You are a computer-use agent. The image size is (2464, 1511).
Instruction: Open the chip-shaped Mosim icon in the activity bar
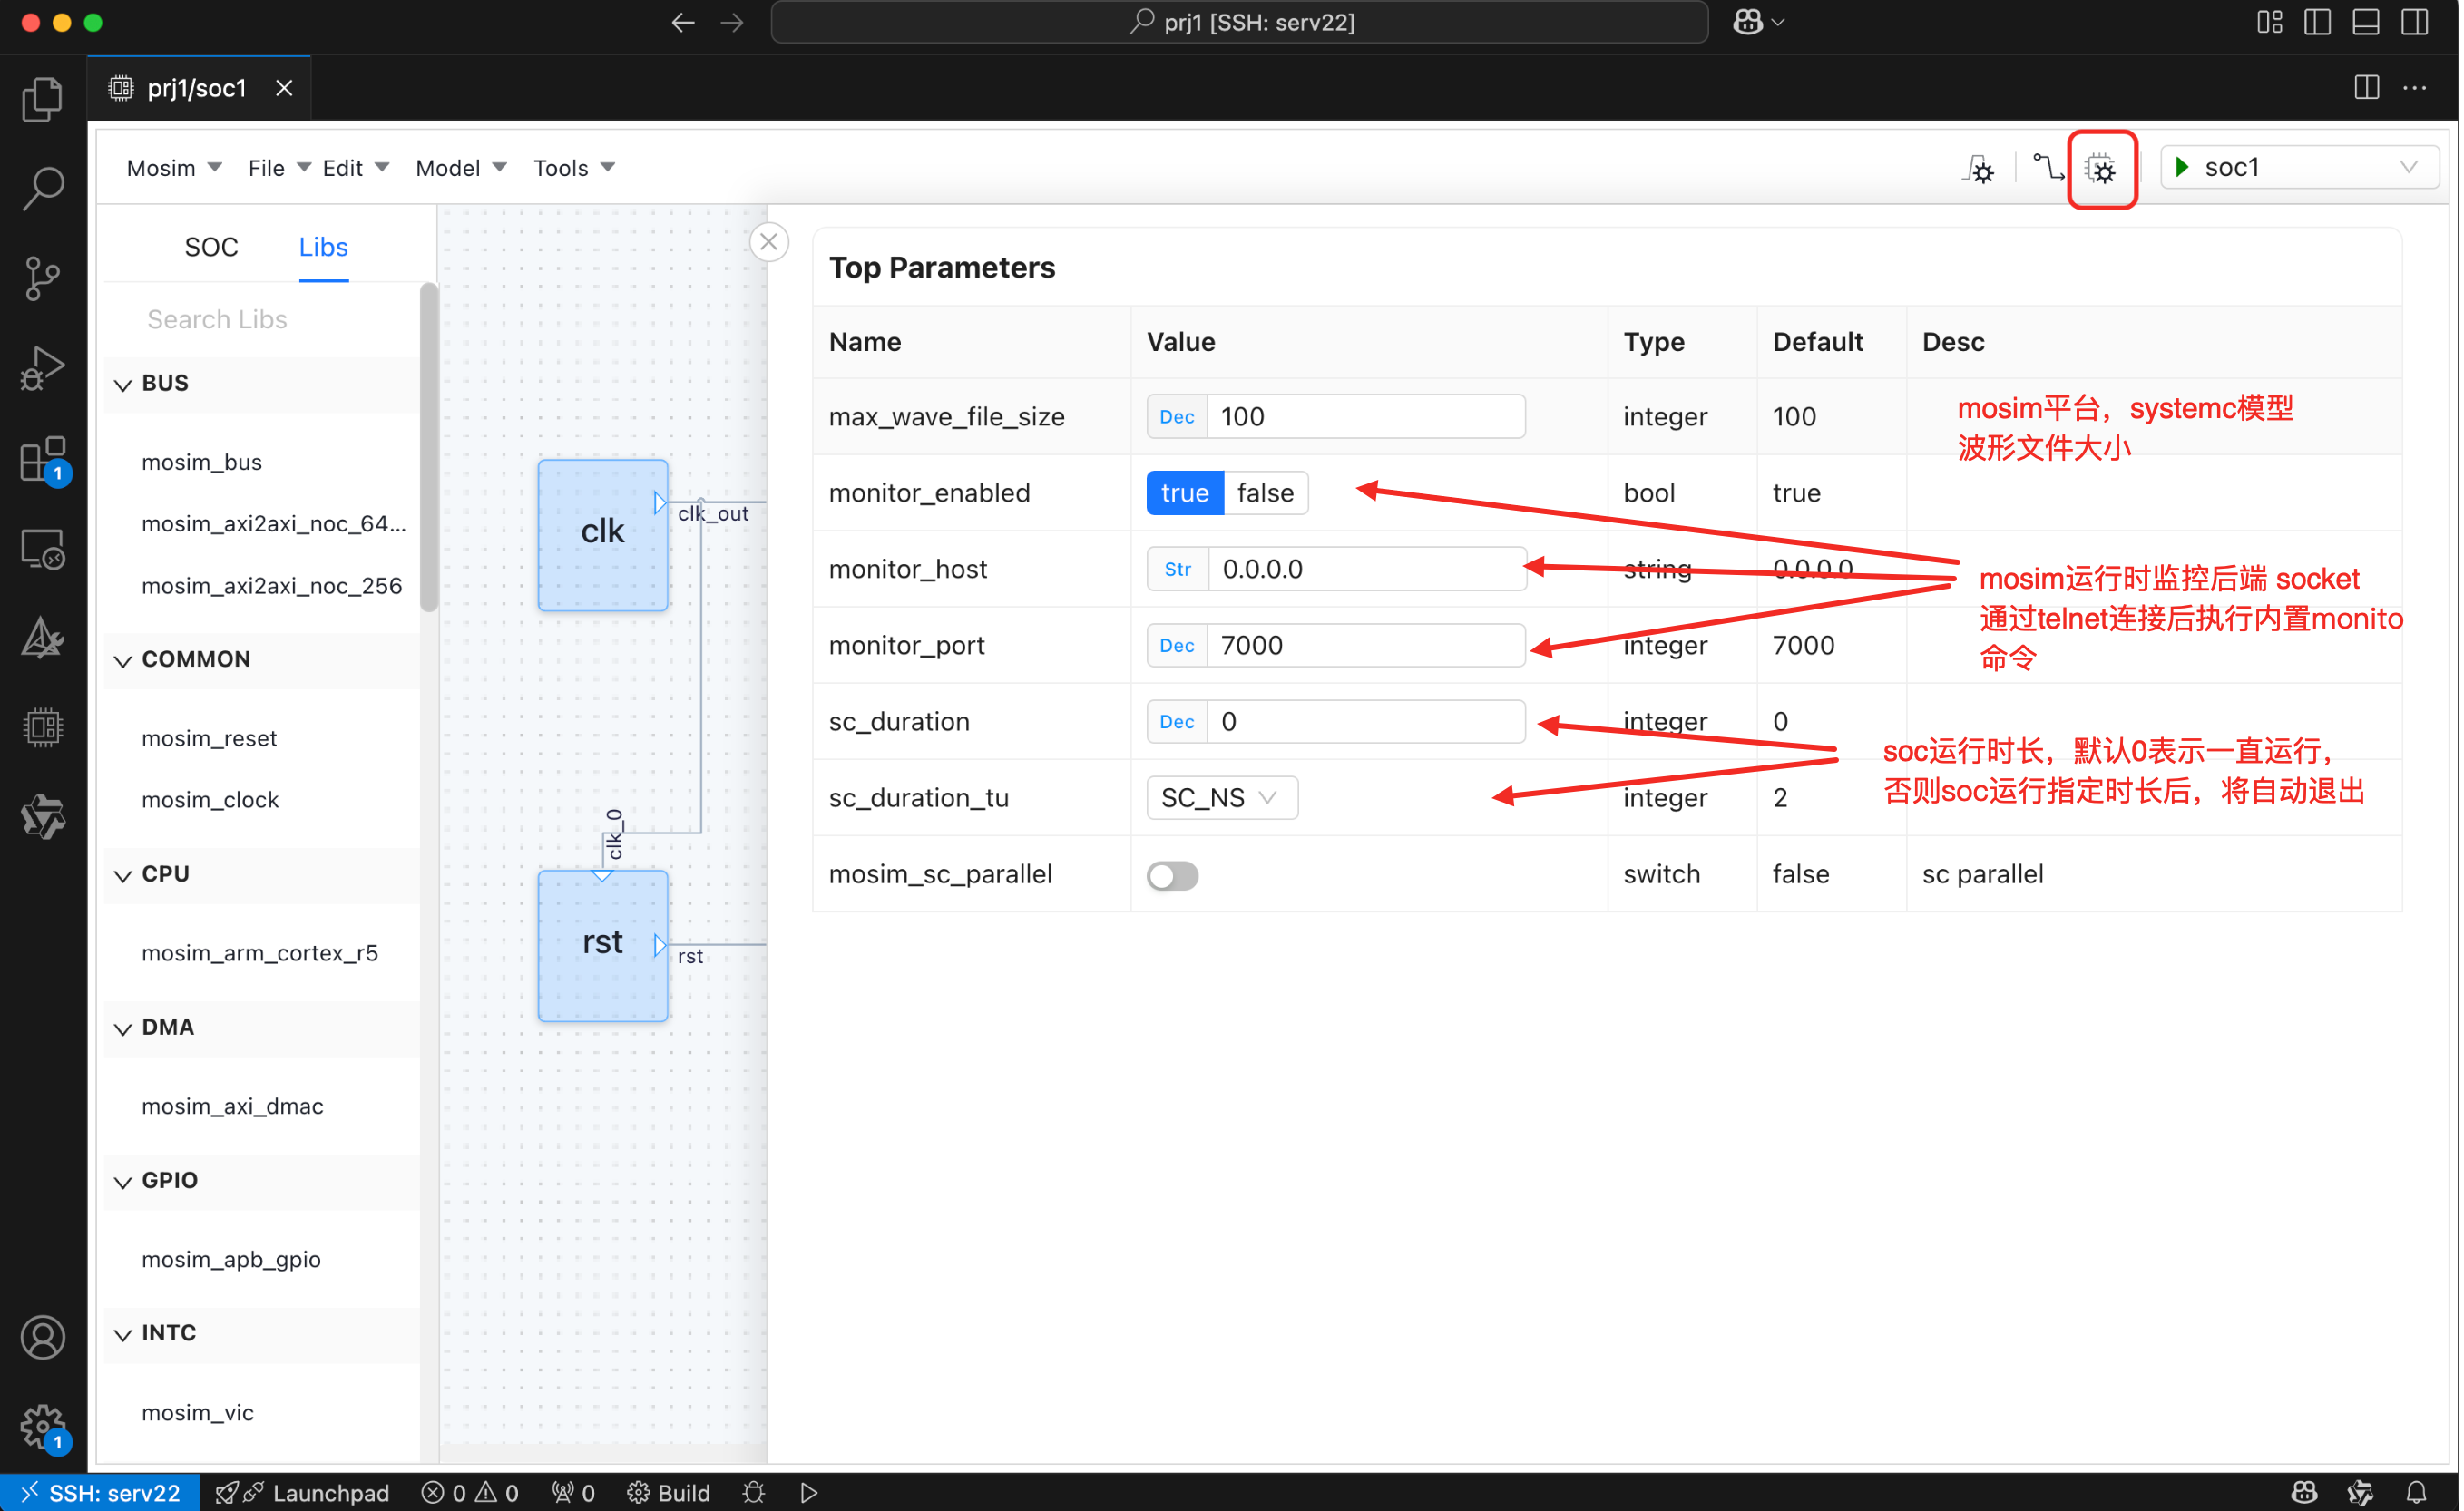pyautogui.click(x=42, y=727)
